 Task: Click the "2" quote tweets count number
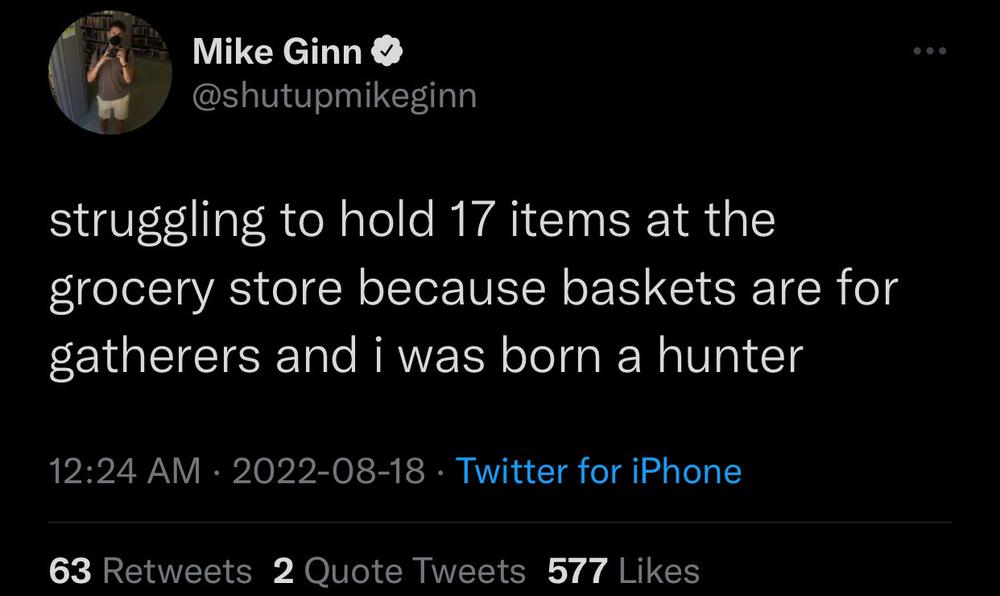click(x=283, y=571)
